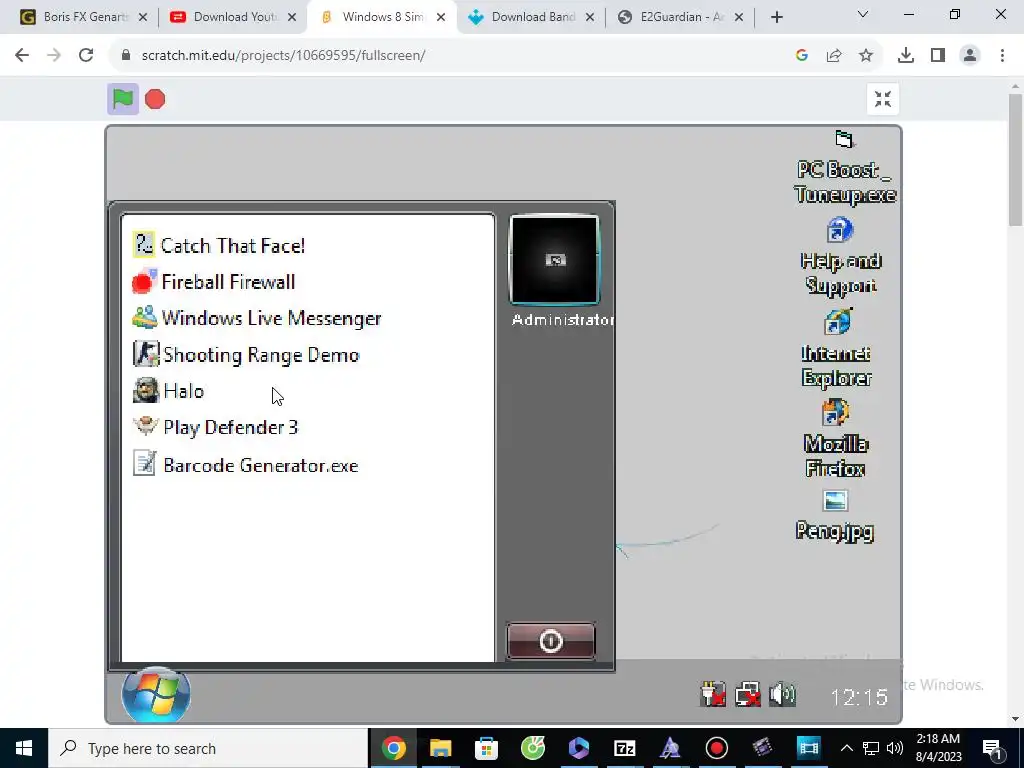1024x768 pixels.
Task: Click the Administrator name label
Action: 563,320
